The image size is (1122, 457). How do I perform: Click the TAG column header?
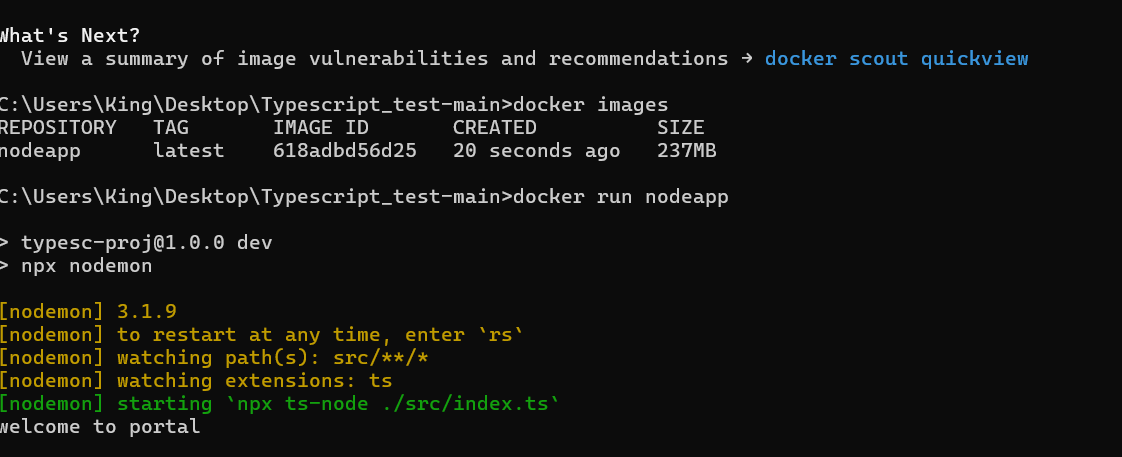coord(171,128)
